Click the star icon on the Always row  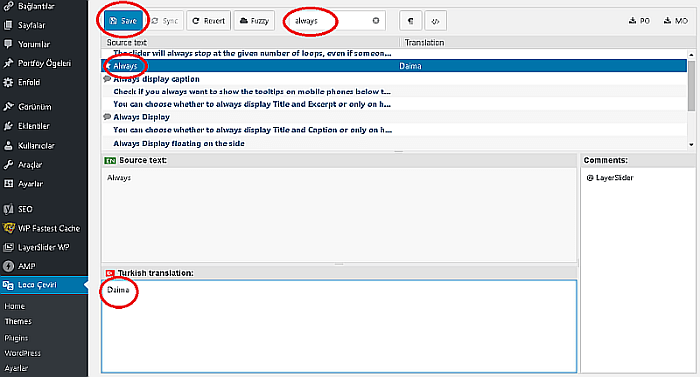click(108, 66)
